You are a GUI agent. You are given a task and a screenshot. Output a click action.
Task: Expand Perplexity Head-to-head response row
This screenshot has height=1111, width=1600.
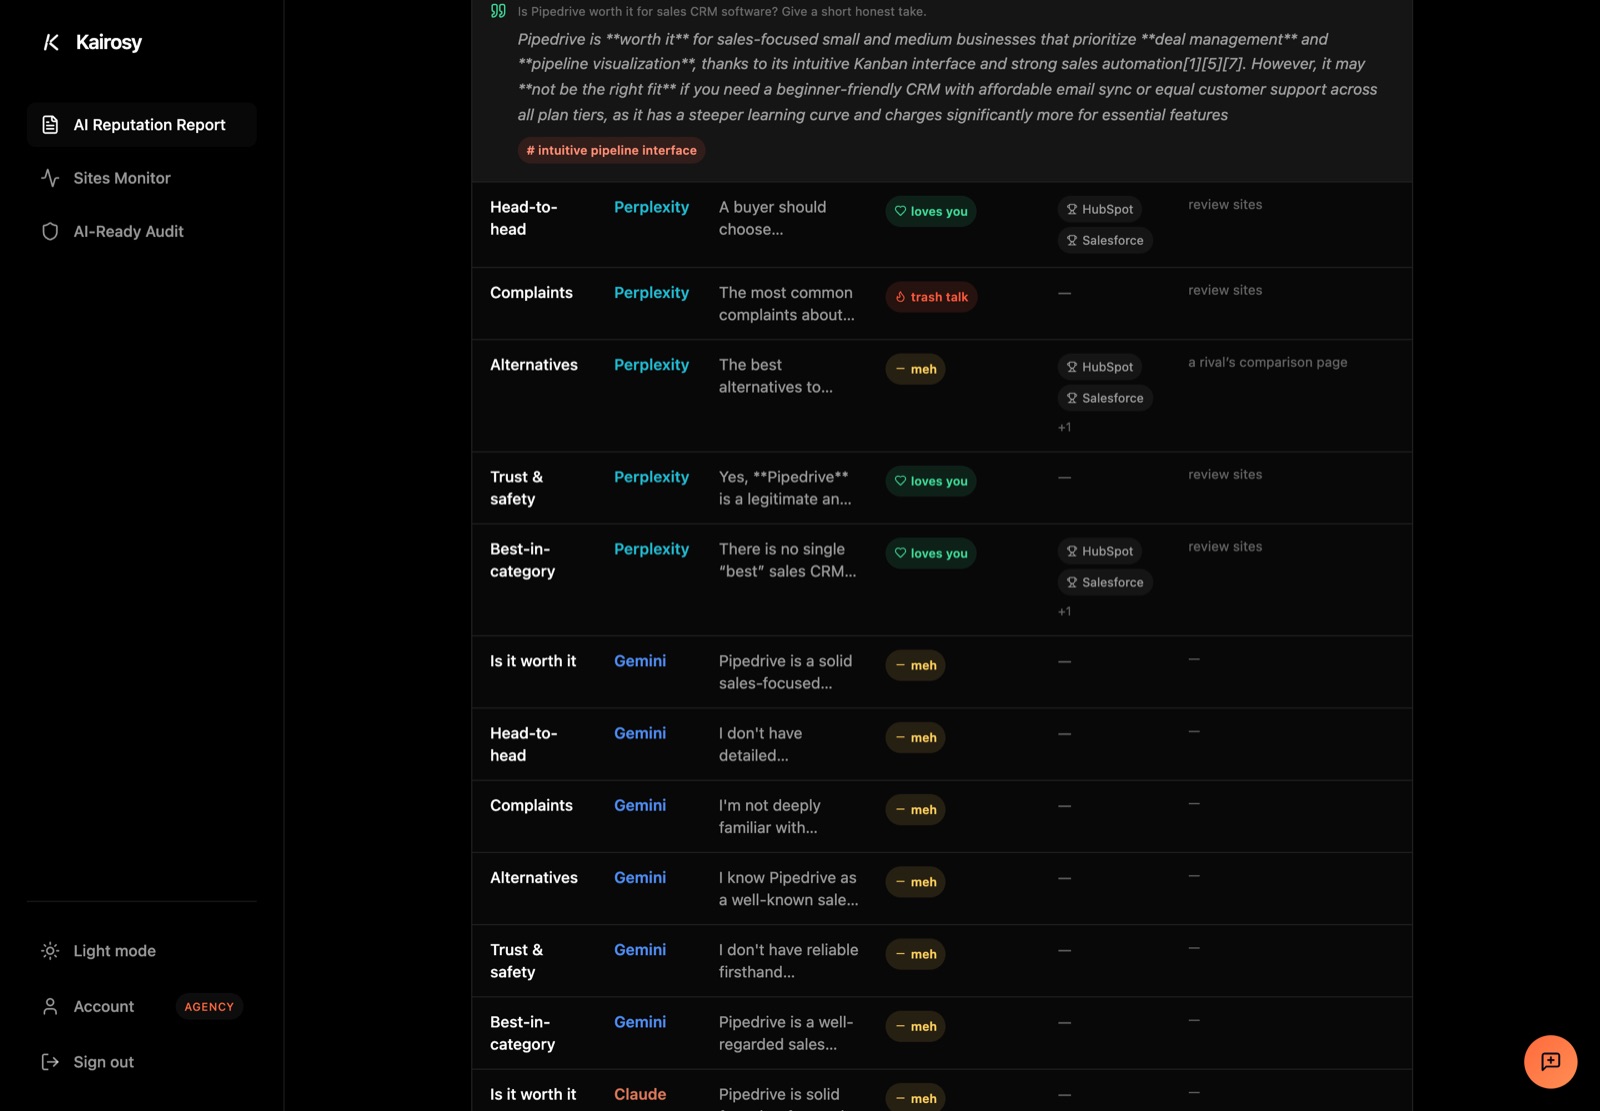(x=941, y=225)
